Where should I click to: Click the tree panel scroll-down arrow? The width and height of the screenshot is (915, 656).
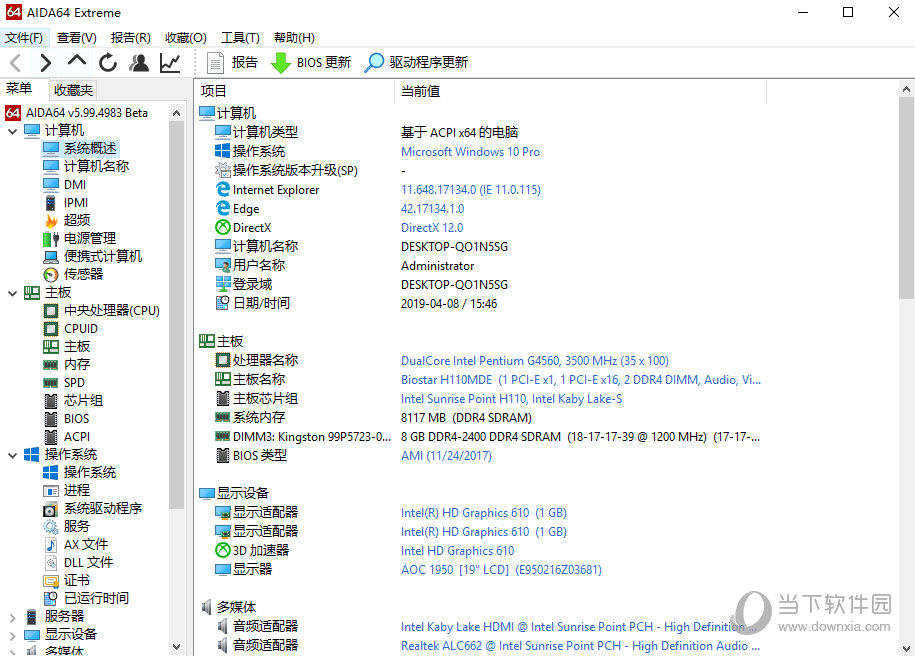point(177,647)
